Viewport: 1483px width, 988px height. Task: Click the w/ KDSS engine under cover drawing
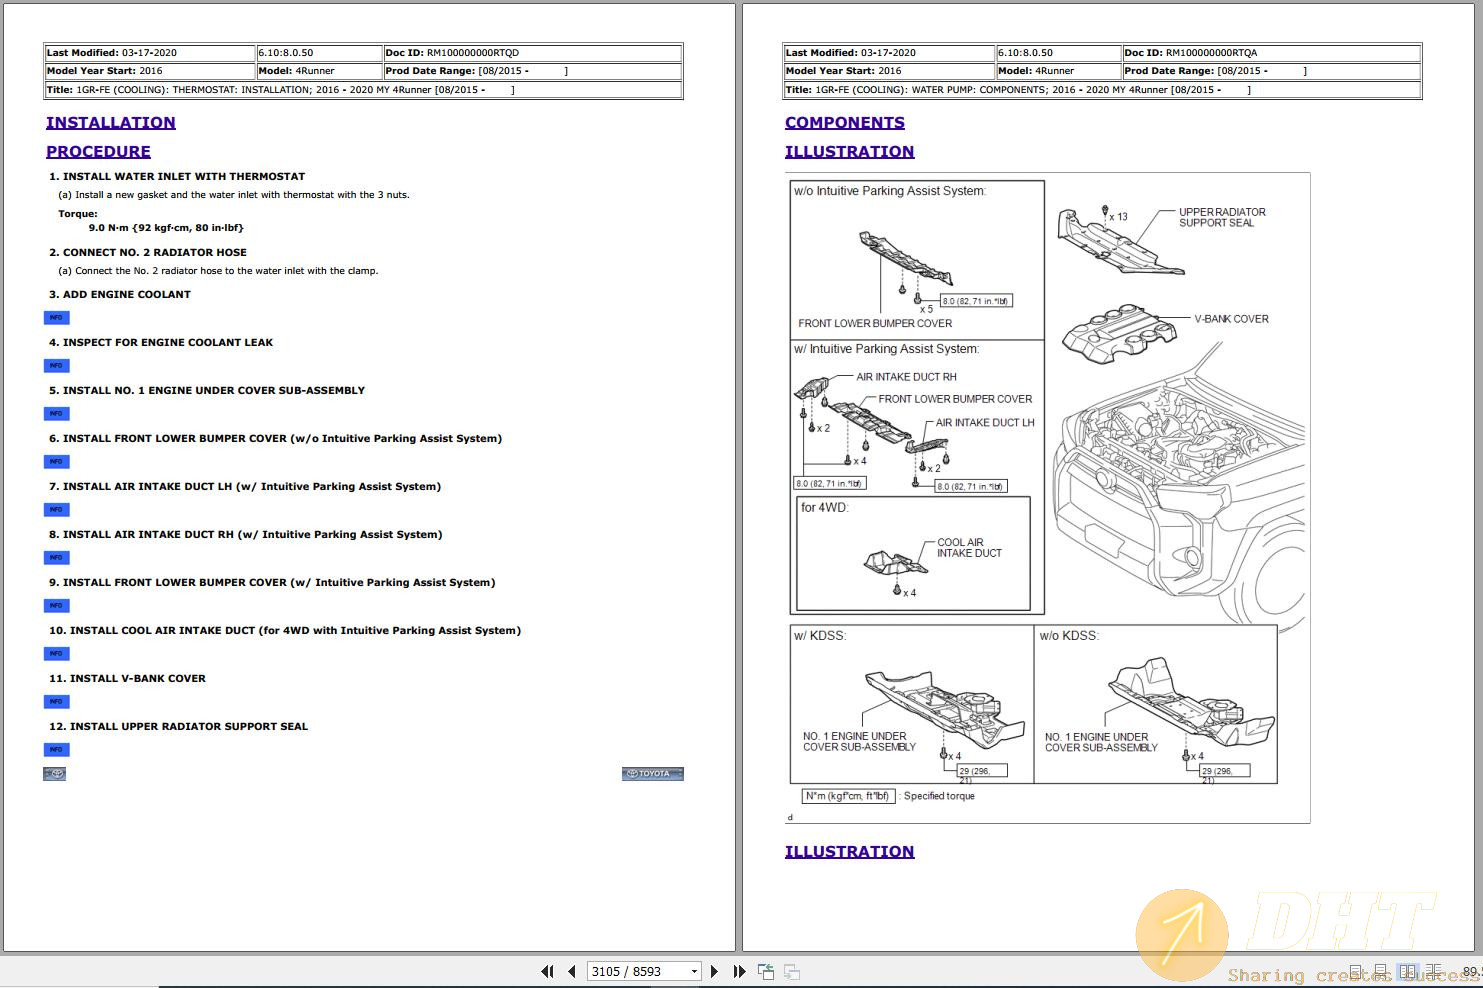945,708
